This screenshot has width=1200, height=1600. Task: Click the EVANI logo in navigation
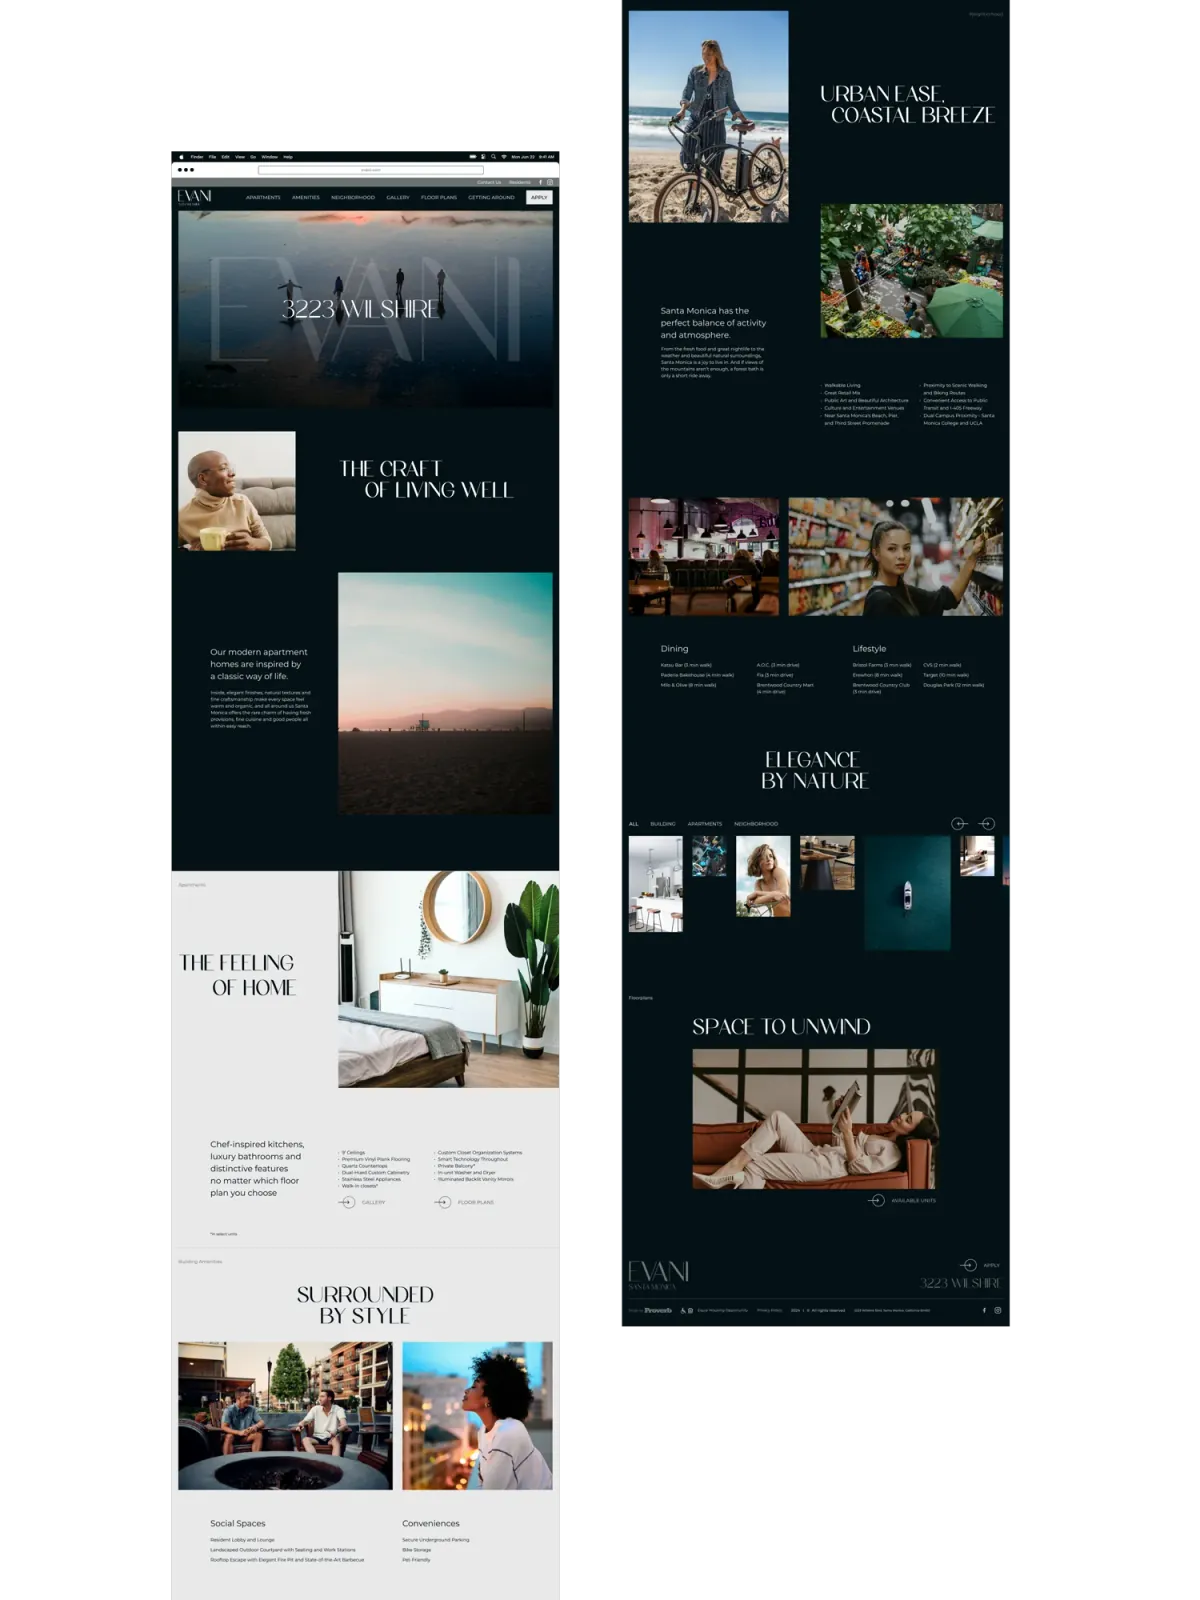[x=194, y=197]
